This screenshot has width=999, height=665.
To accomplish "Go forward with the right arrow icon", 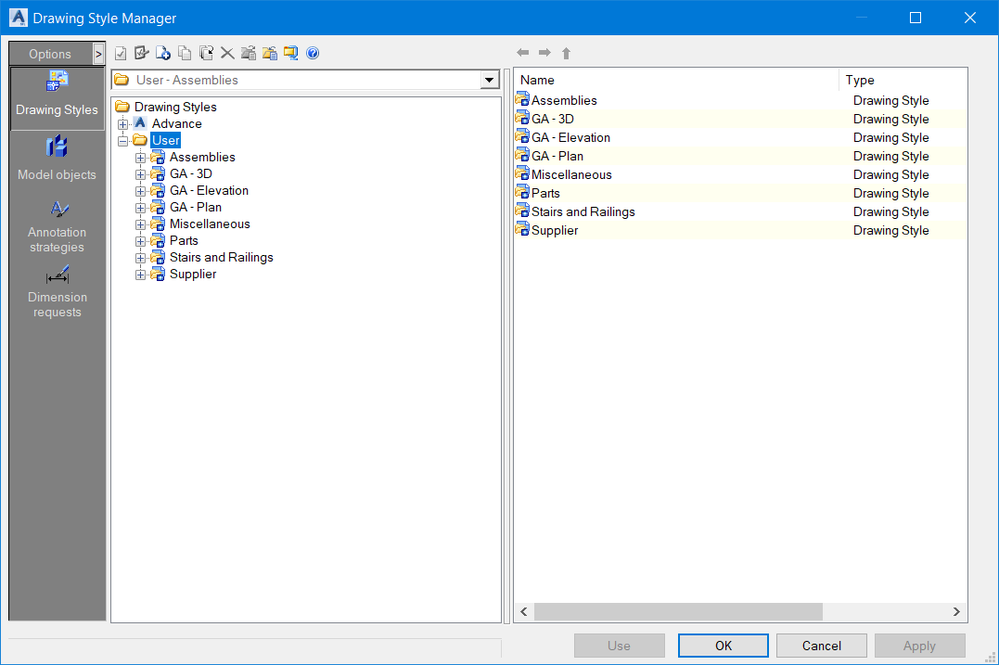I will pos(545,53).
